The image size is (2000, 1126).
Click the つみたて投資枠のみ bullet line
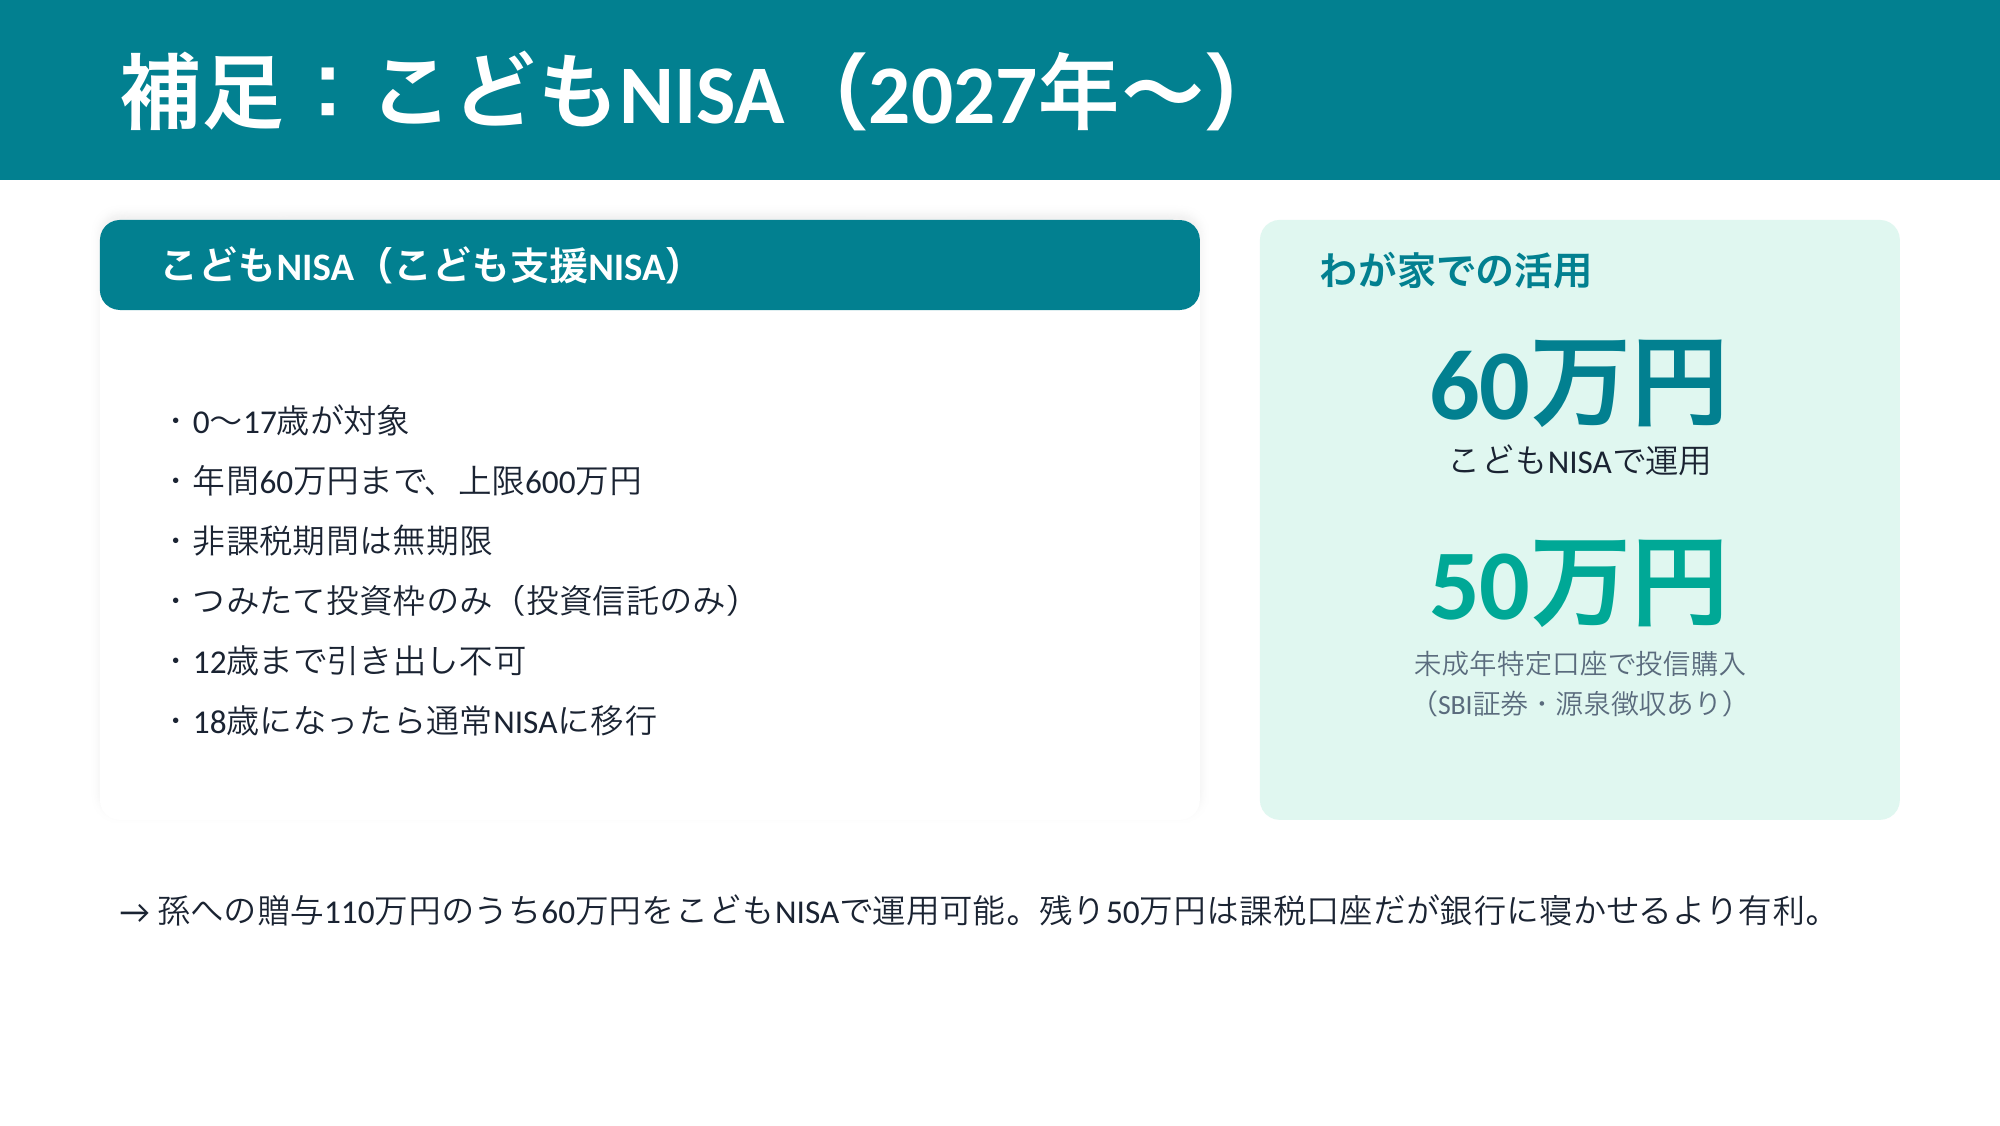466,601
